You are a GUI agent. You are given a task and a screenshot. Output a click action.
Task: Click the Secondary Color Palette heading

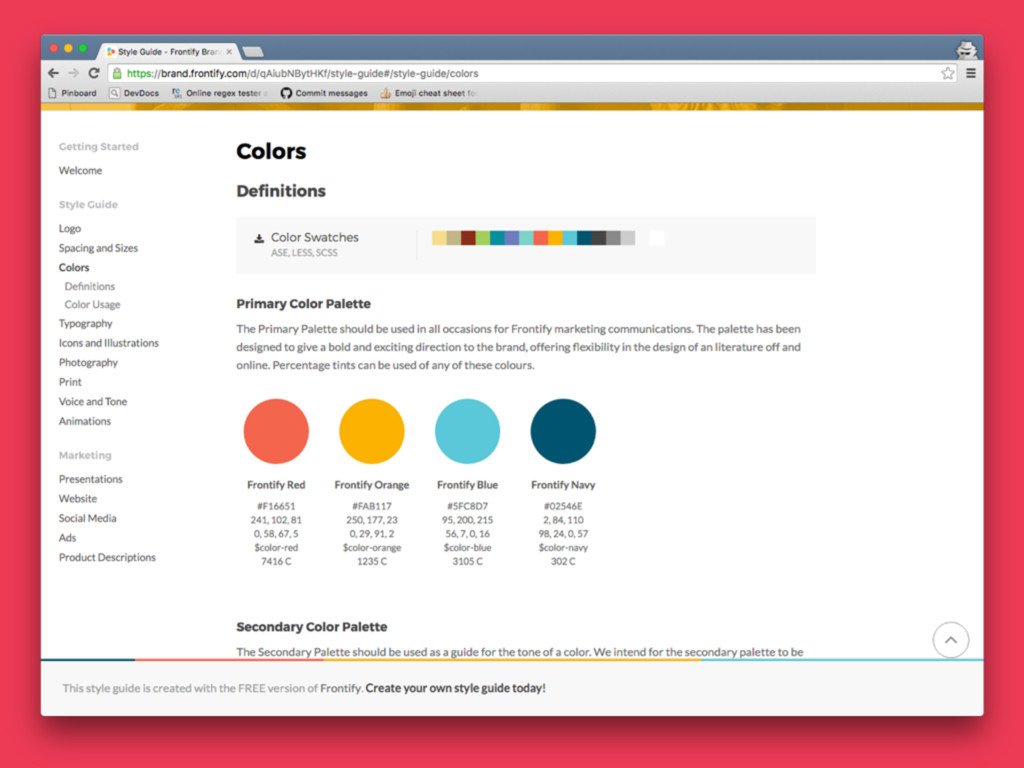[312, 627]
